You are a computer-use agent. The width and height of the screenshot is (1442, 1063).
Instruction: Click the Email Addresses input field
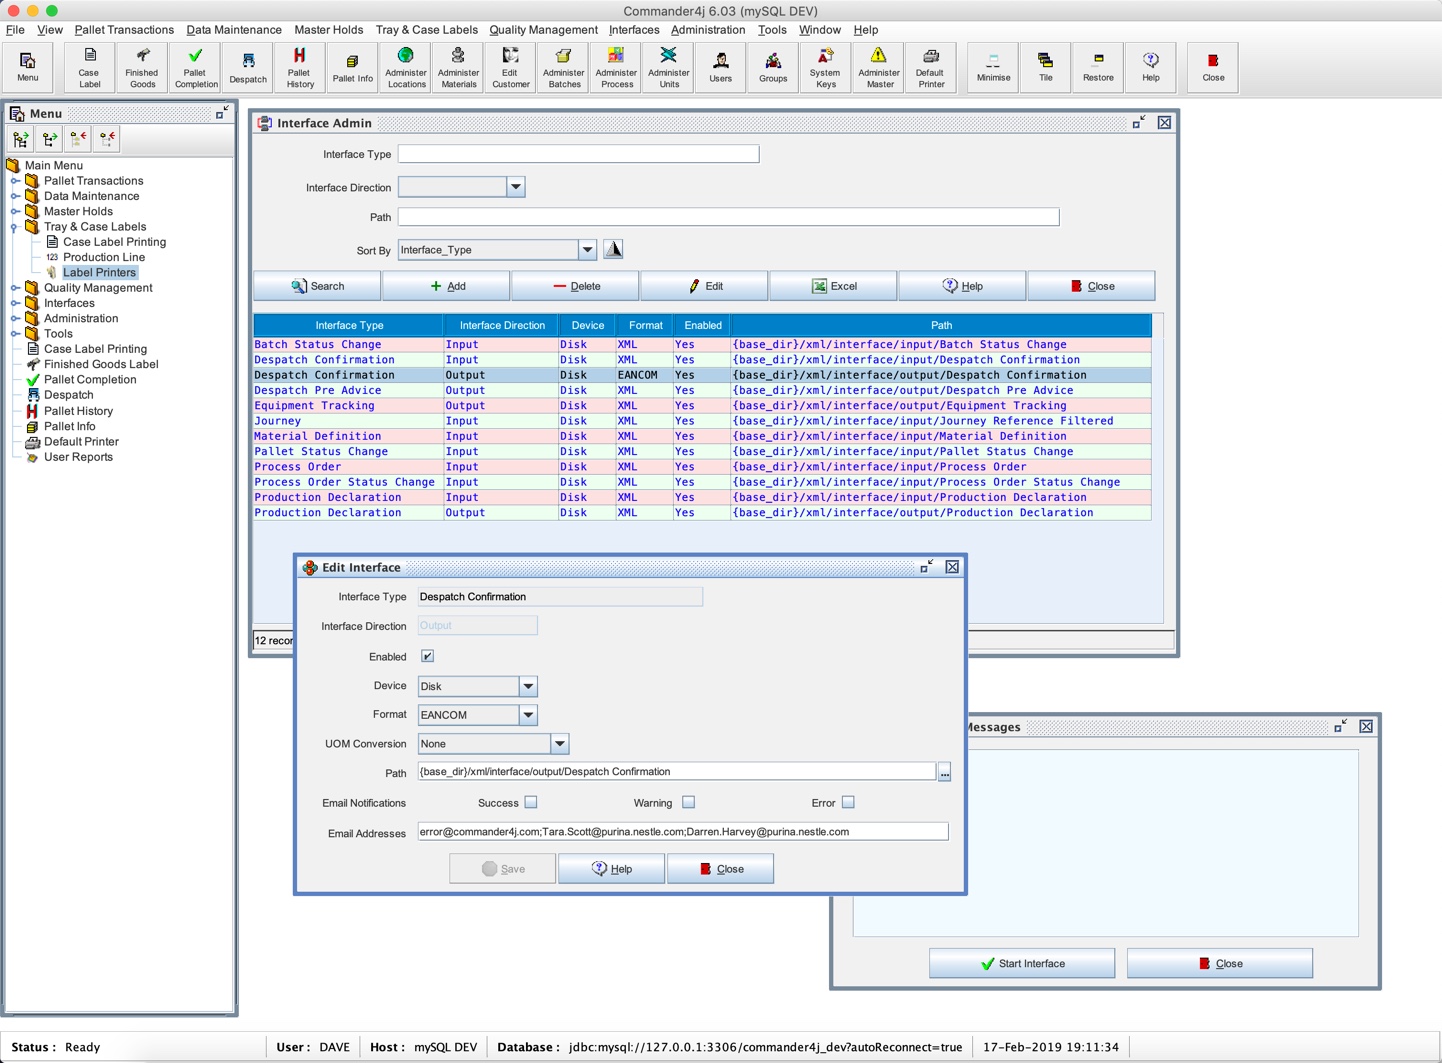pos(682,832)
